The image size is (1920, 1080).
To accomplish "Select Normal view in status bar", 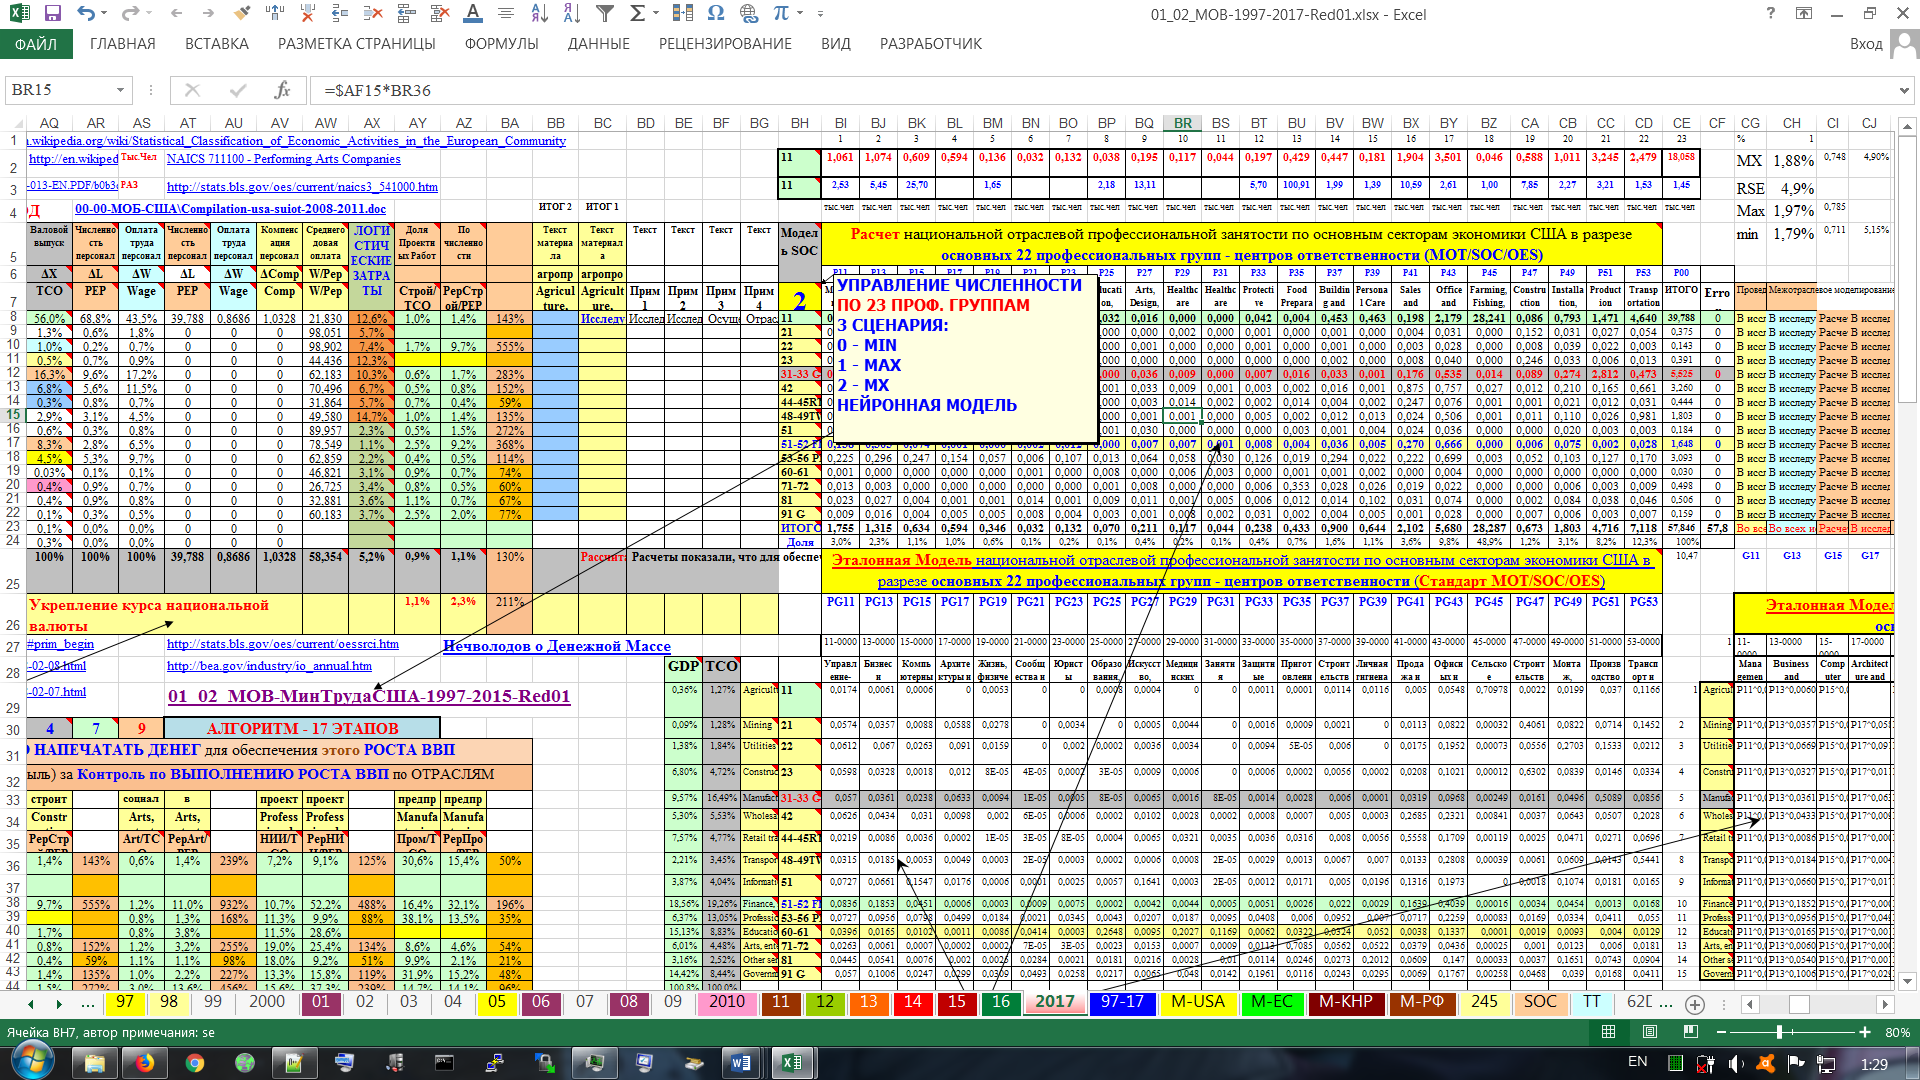I will 1608,1032.
